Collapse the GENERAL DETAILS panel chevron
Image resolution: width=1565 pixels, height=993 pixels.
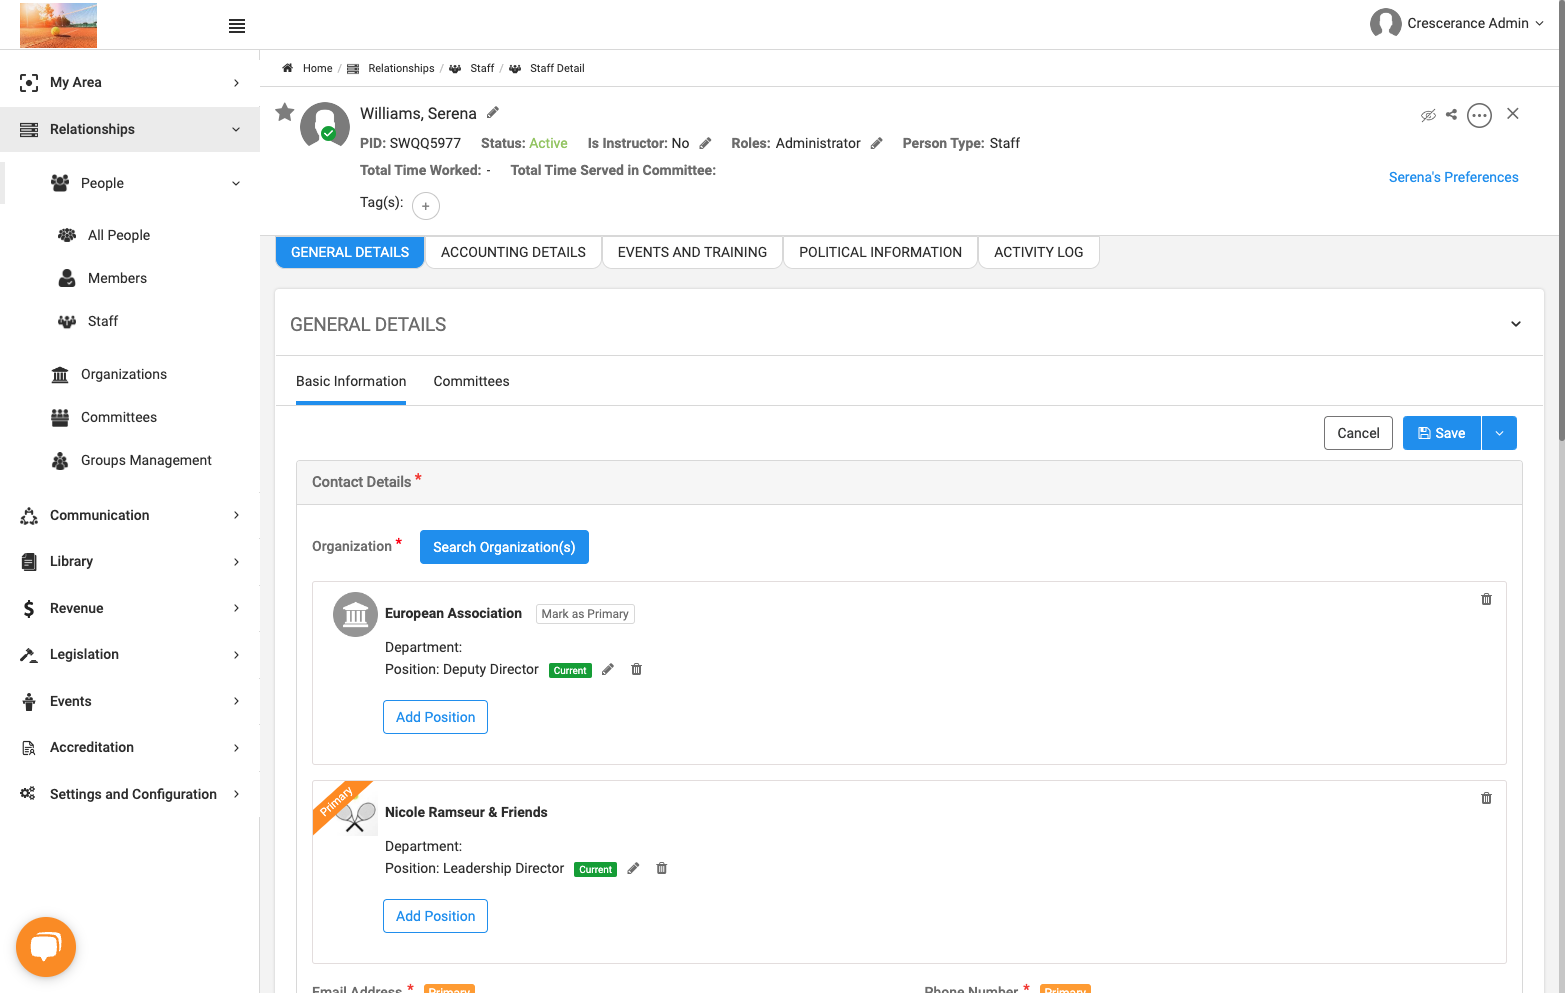click(1516, 324)
